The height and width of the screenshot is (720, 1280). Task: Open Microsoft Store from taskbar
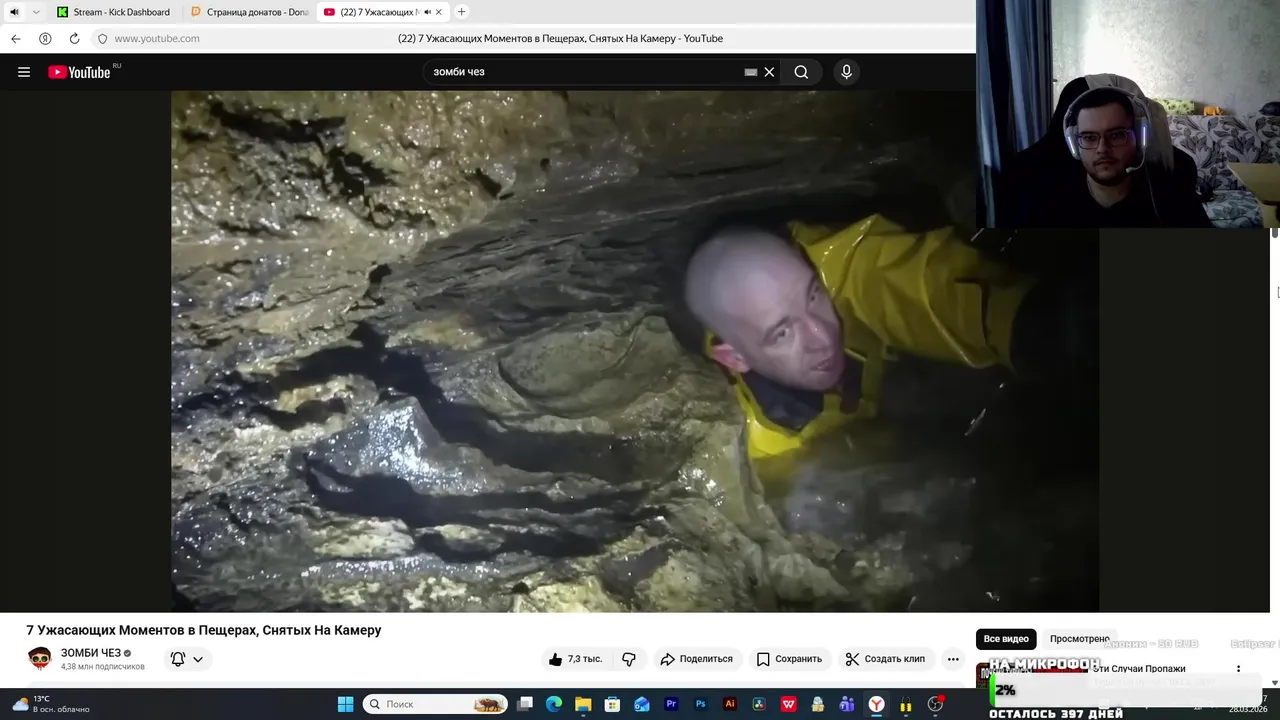[x=612, y=704]
